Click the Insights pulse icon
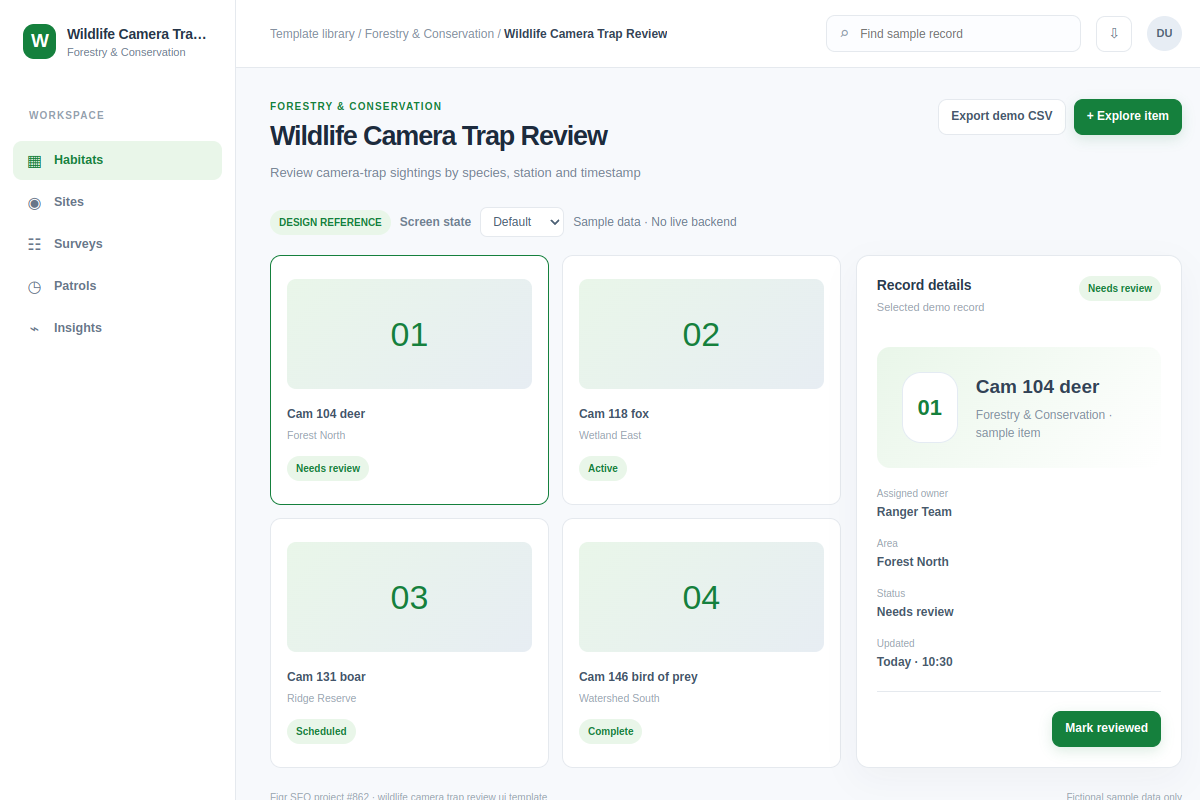Image resolution: width=1200 pixels, height=800 pixels. tap(35, 328)
